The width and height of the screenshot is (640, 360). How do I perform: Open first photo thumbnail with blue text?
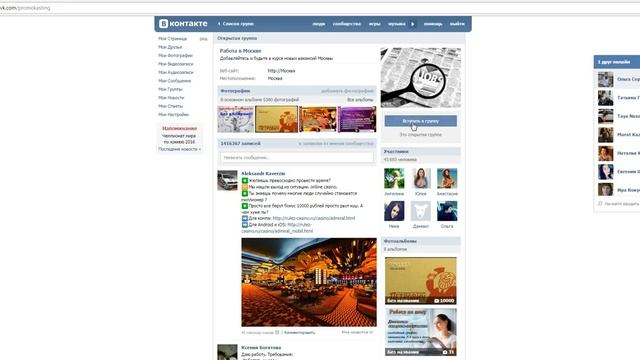(x=236, y=119)
